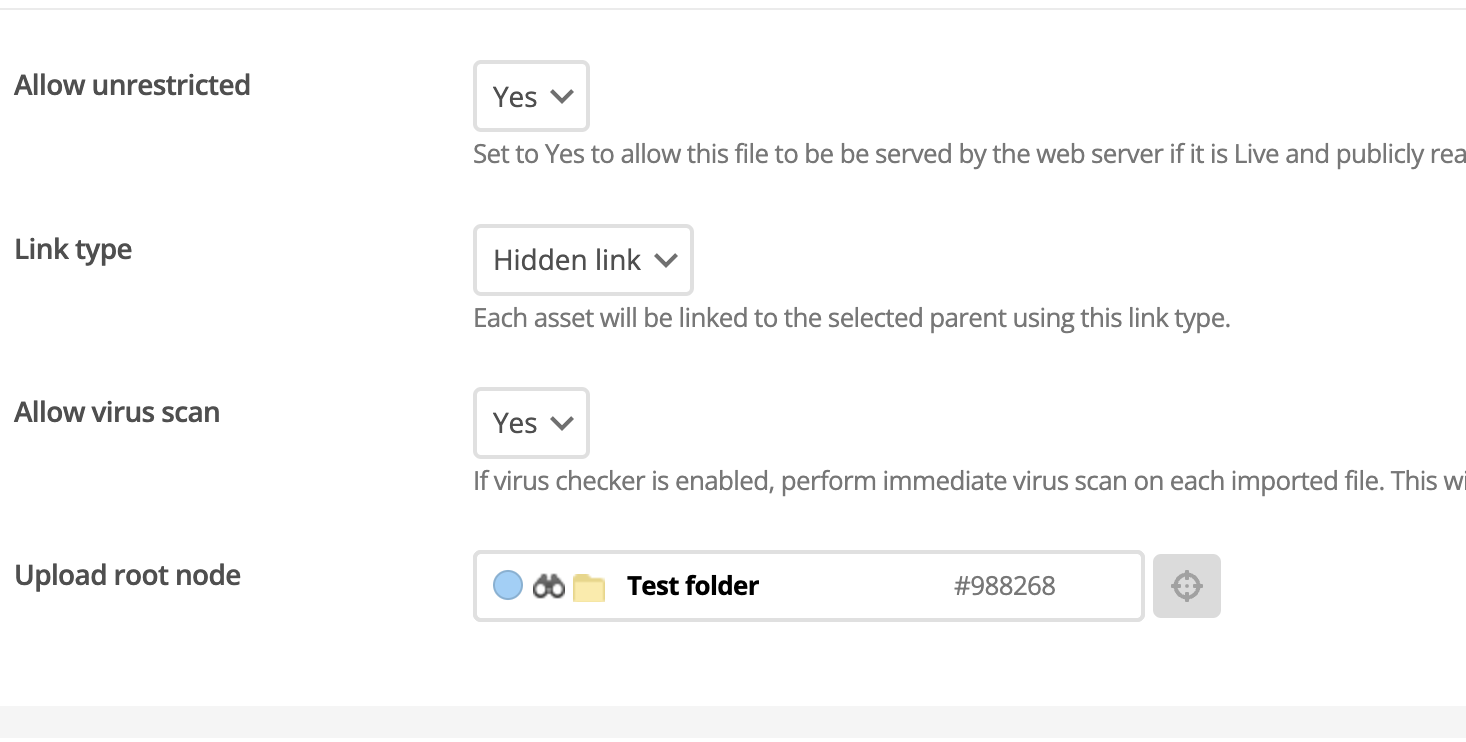This screenshot has width=1466, height=742.
Task: Click the Allow virus scan field label
Action: [117, 413]
